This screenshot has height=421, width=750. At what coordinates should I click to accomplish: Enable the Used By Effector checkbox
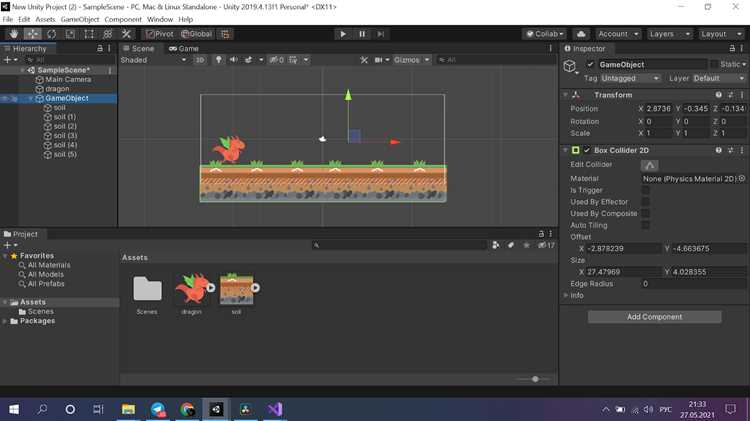pos(645,202)
